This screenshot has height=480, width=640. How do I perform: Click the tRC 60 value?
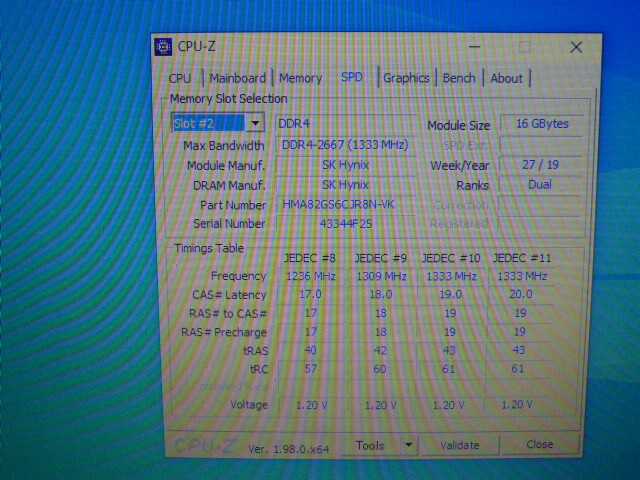click(380, 369)
